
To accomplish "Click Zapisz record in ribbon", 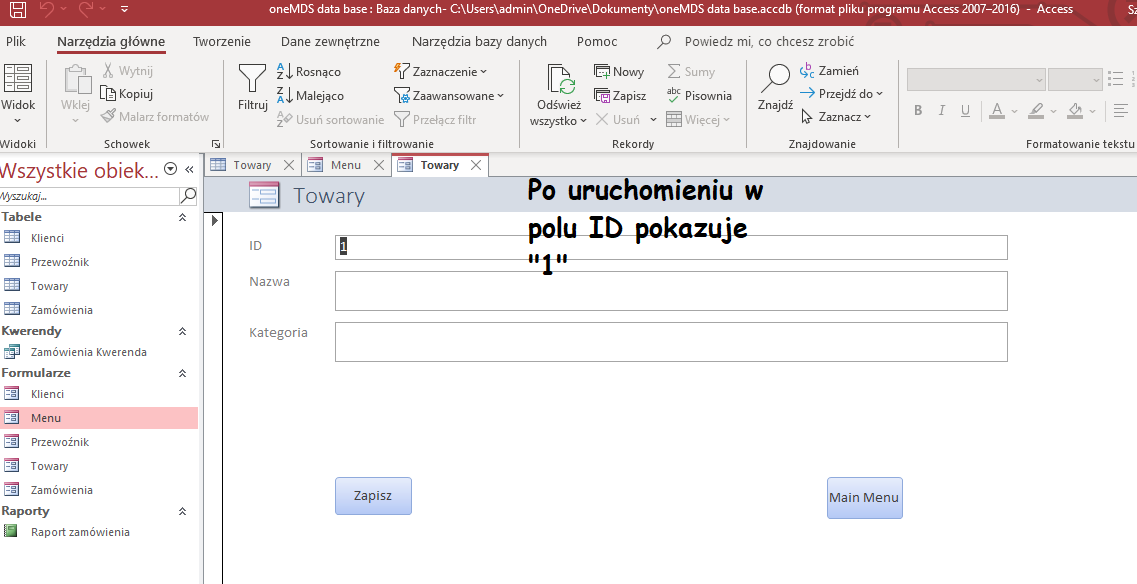I will coord(620,96).
